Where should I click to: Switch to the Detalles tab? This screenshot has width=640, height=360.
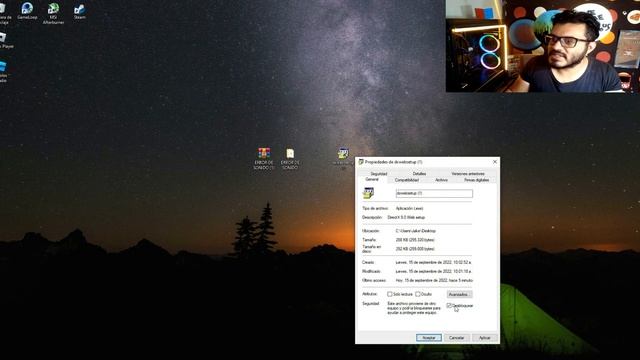(x=419, y=174)
